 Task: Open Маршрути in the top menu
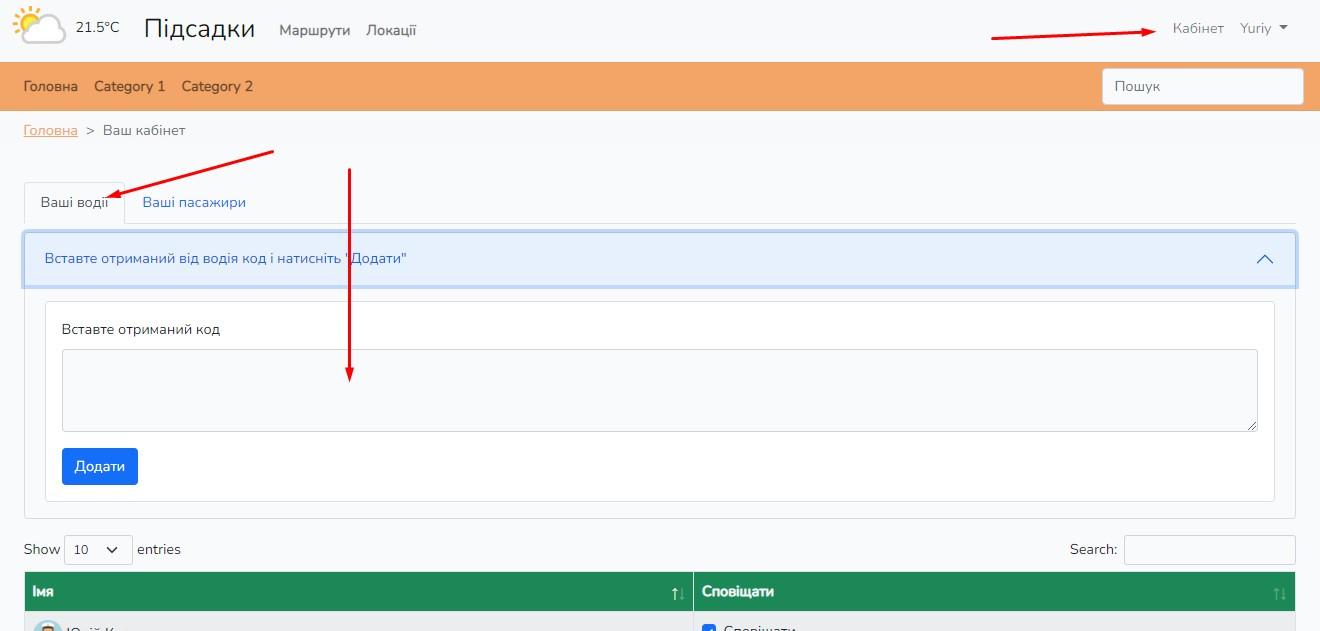(314, 30)
